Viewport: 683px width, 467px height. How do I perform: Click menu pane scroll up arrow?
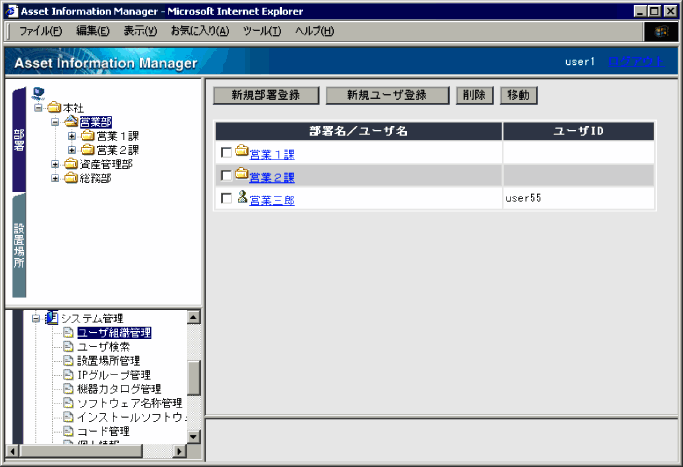point(194,317)
